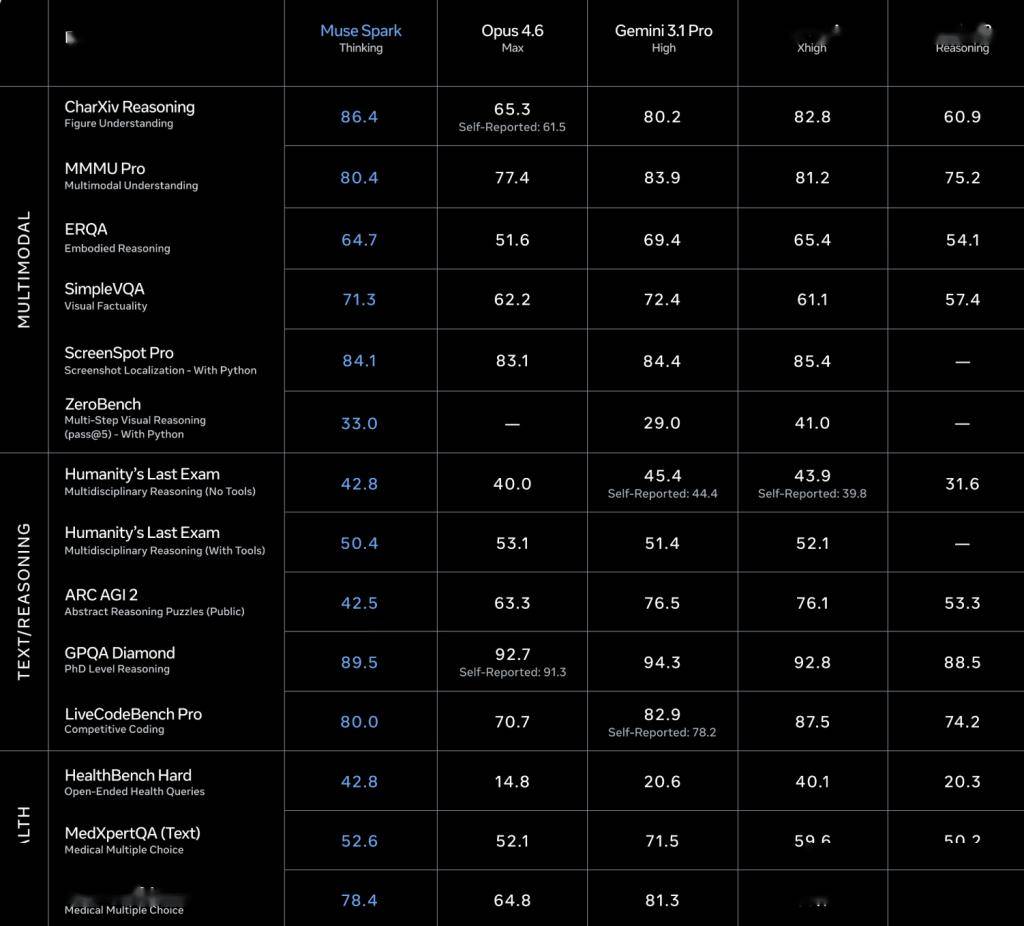Screen dimensions: 1024x926
Task: Click the ERQA benchmark name
Action: [86, 229]
